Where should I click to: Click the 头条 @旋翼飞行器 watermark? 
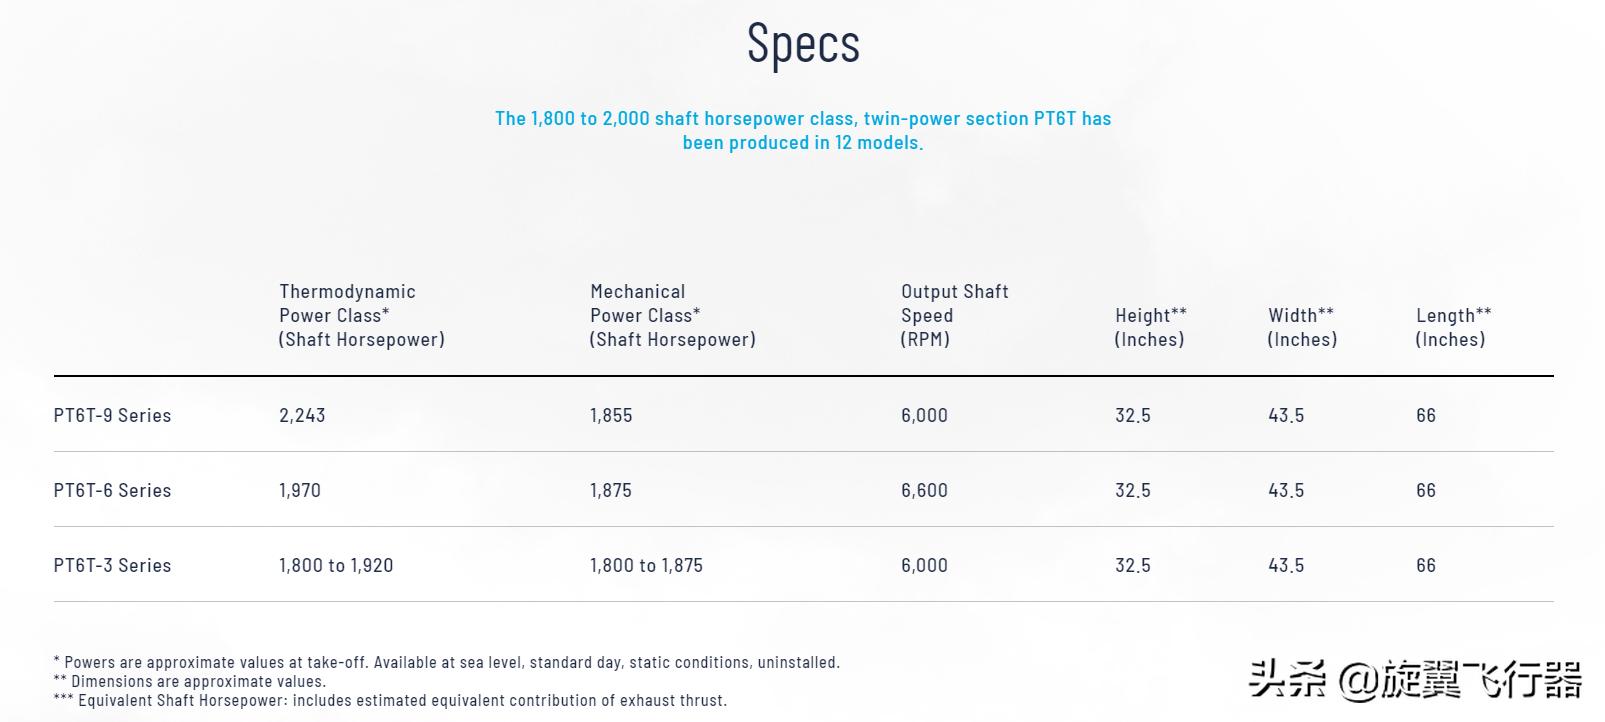(1414, 680)
